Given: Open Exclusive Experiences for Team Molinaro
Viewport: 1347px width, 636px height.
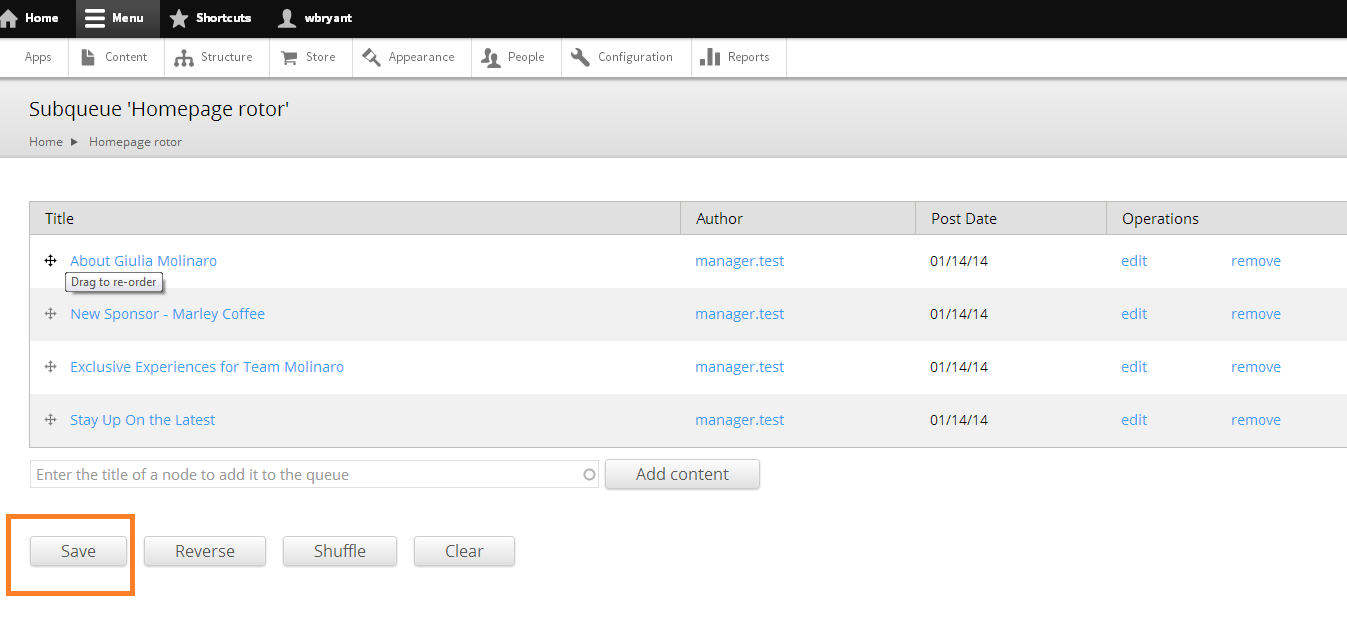Looking at the screenshot, I should tap(207, 367).
